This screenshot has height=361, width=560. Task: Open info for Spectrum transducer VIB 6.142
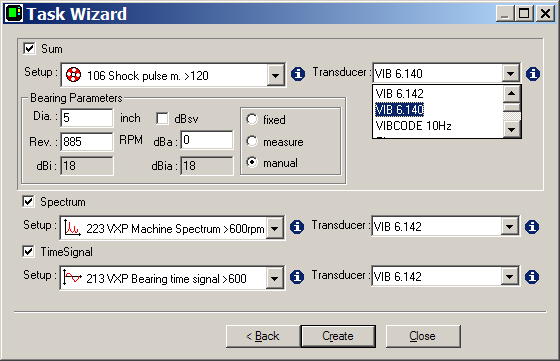(532, 227)
